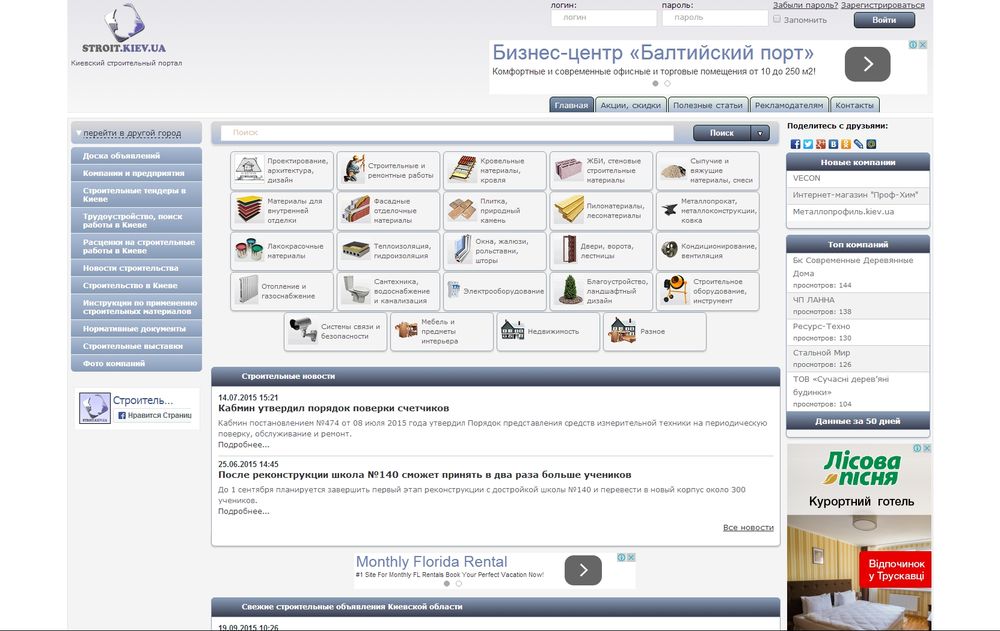Open Мебель и предметы интерьера category
This screenshot has height=631, width=1000.
pyautogui.click(x=442, y=331)
